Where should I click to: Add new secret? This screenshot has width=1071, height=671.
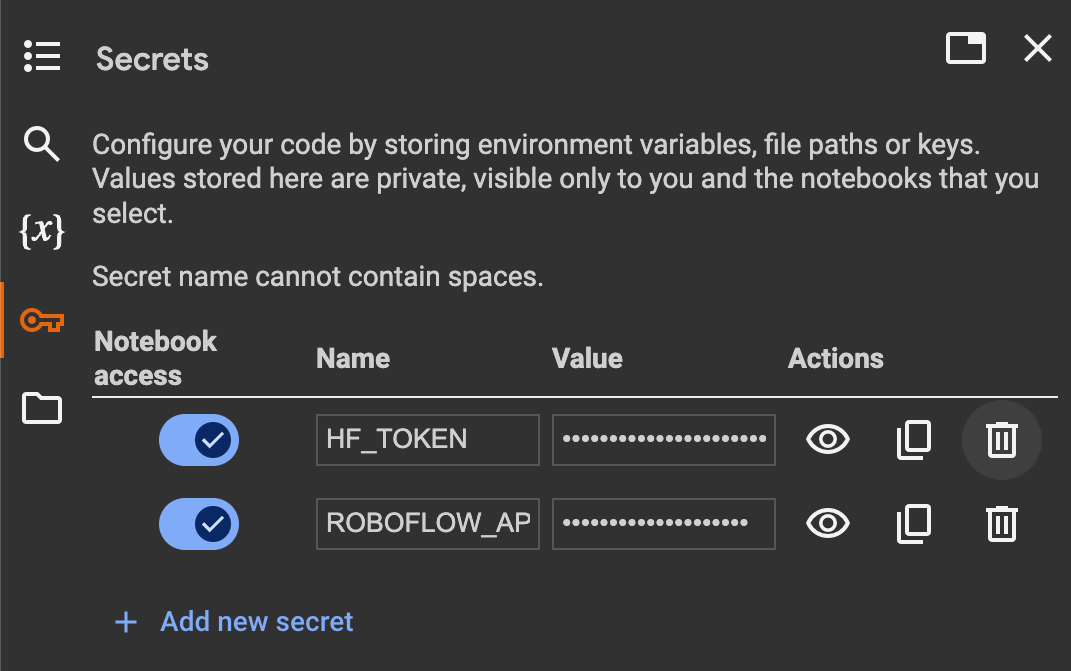tap(256, 622)
